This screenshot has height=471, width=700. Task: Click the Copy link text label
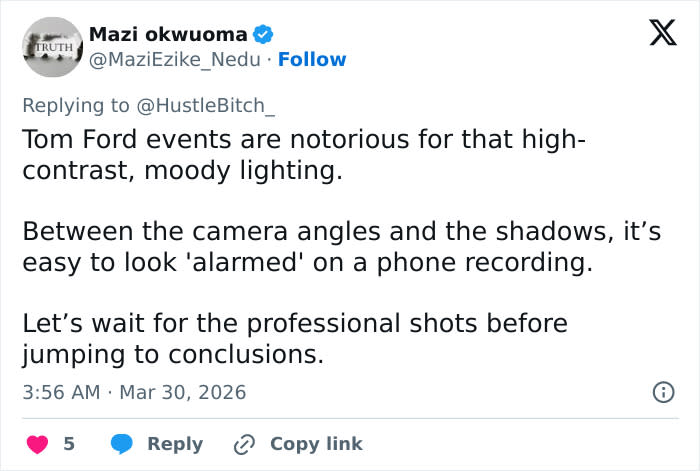click(x=316, y=443)
